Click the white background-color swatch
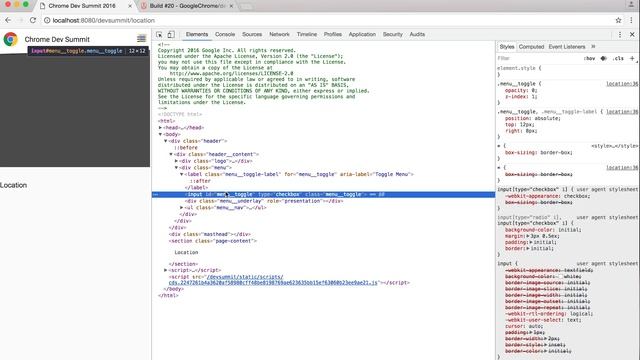 coord(561,276)
